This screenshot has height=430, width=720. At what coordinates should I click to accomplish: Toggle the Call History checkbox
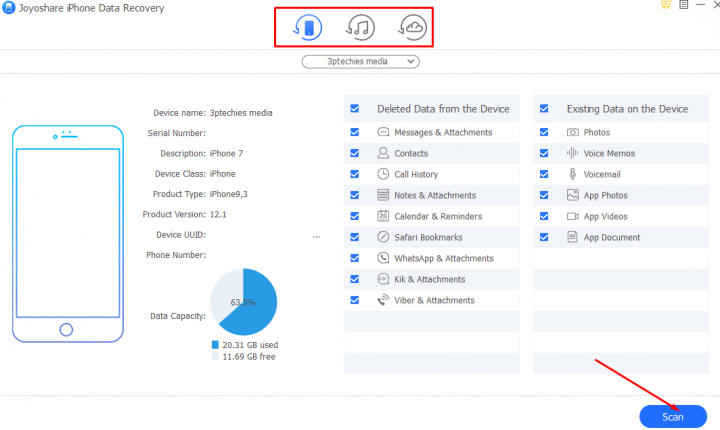coord(354,174)
